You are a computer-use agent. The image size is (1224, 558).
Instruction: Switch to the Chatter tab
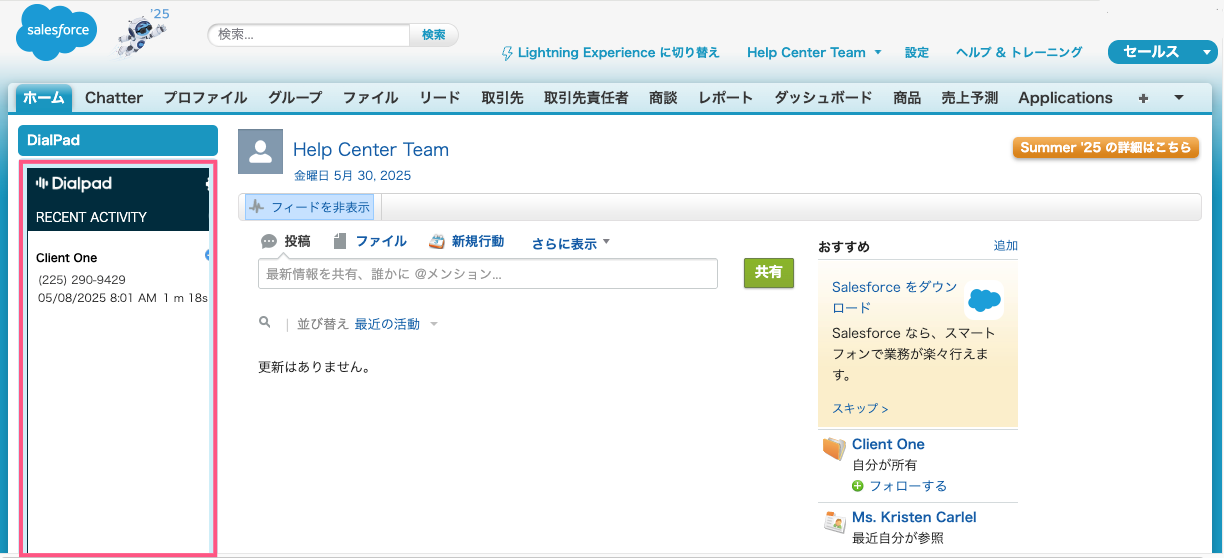[114, 98]
